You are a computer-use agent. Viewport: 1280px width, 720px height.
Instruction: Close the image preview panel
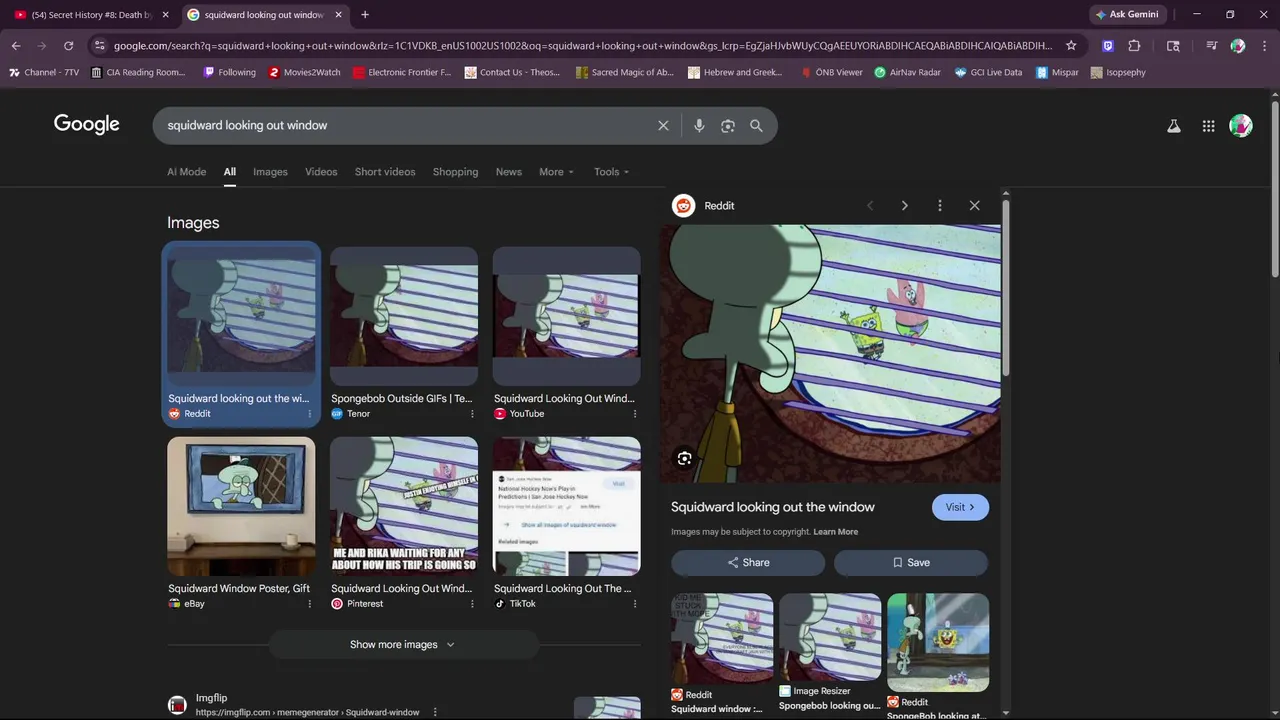(974, 206)
